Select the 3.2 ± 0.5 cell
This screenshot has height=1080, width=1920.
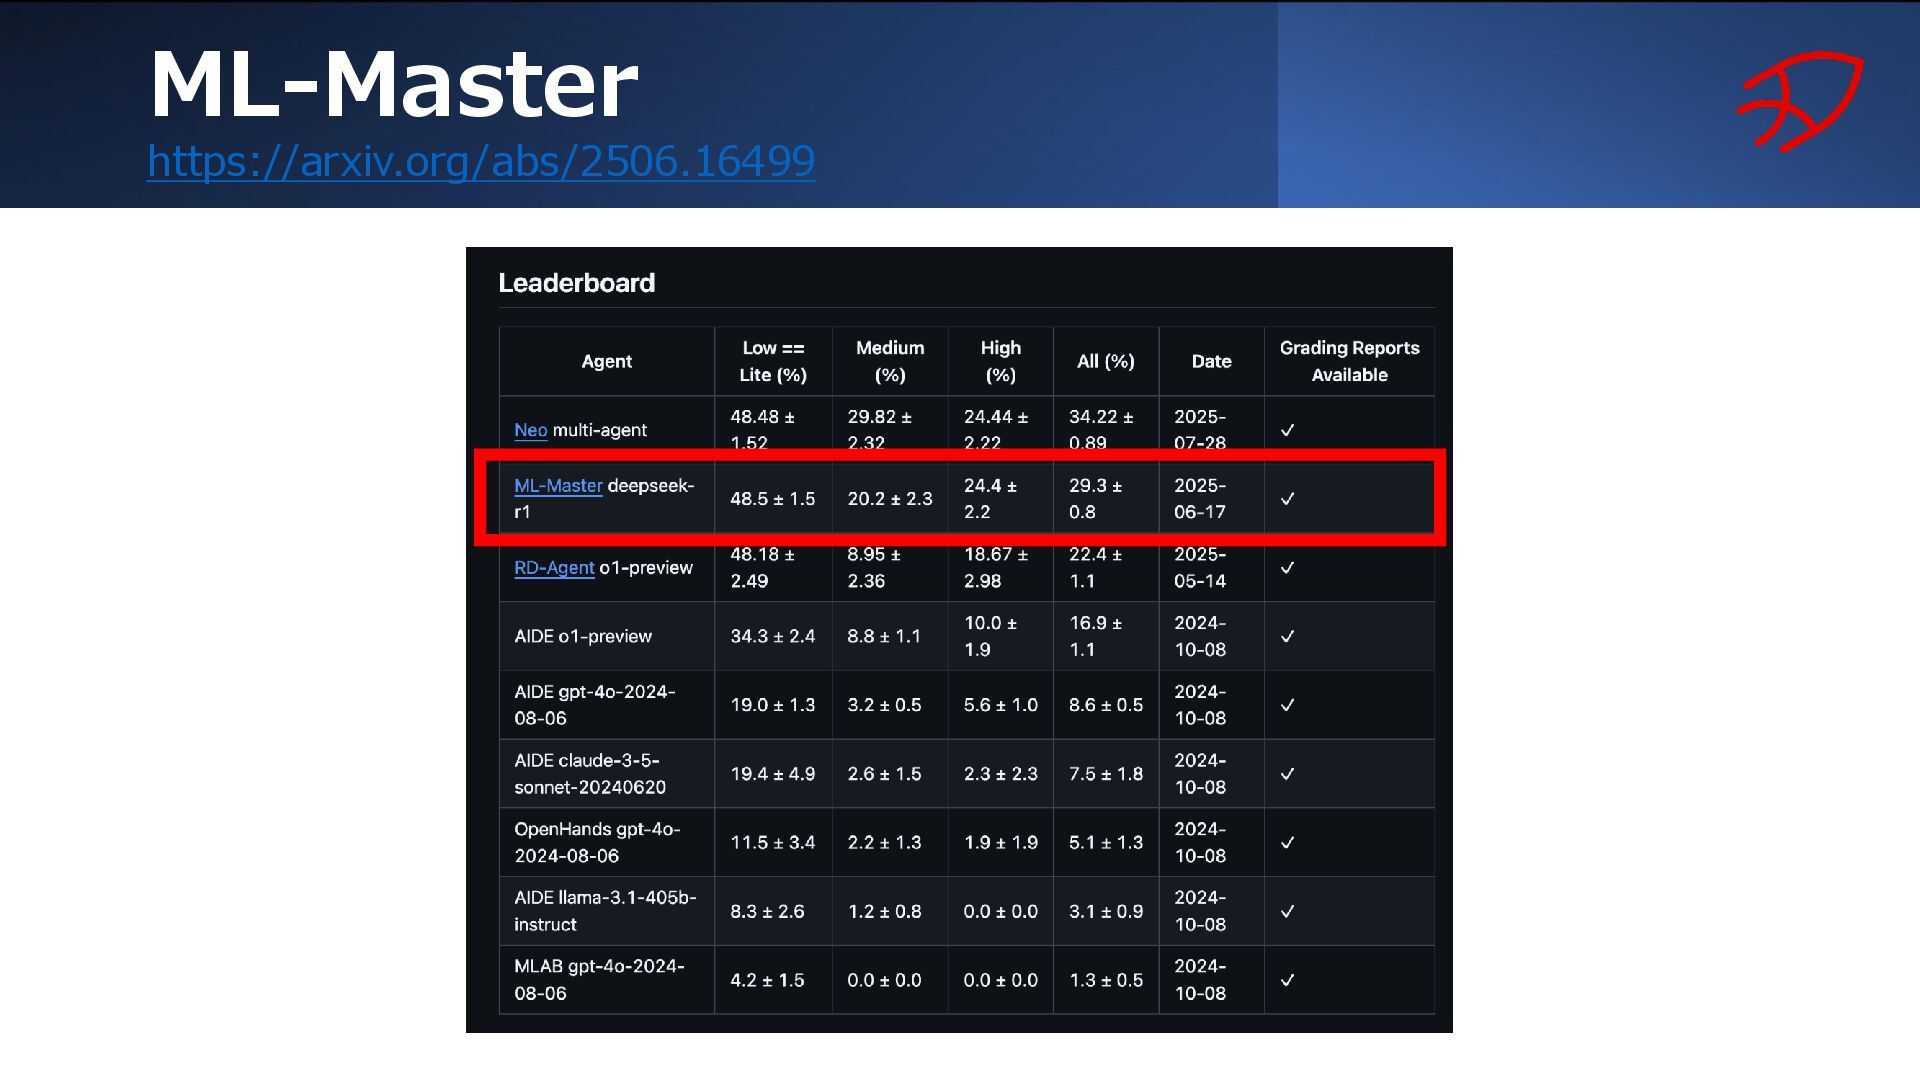(x=890, y=705)
